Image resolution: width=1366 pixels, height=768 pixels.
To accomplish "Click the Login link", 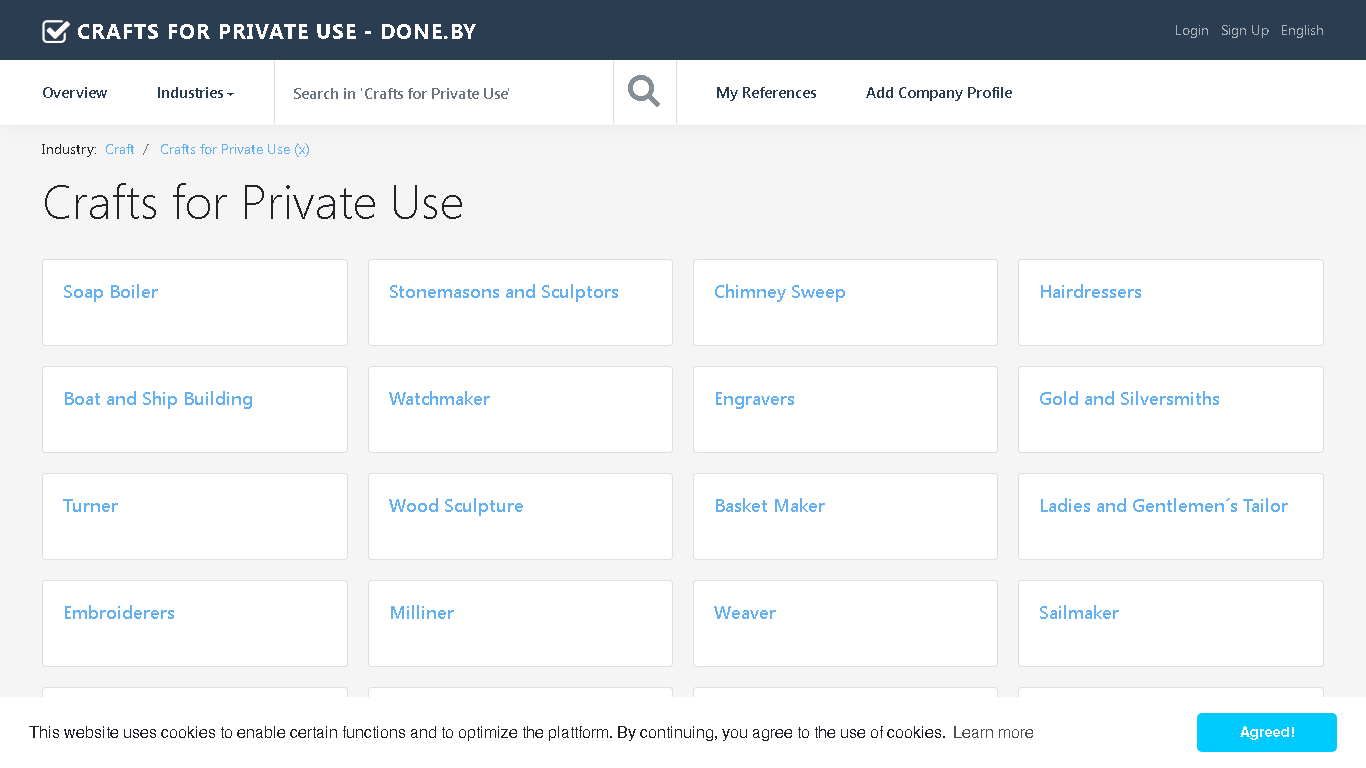I will 1191,31.
